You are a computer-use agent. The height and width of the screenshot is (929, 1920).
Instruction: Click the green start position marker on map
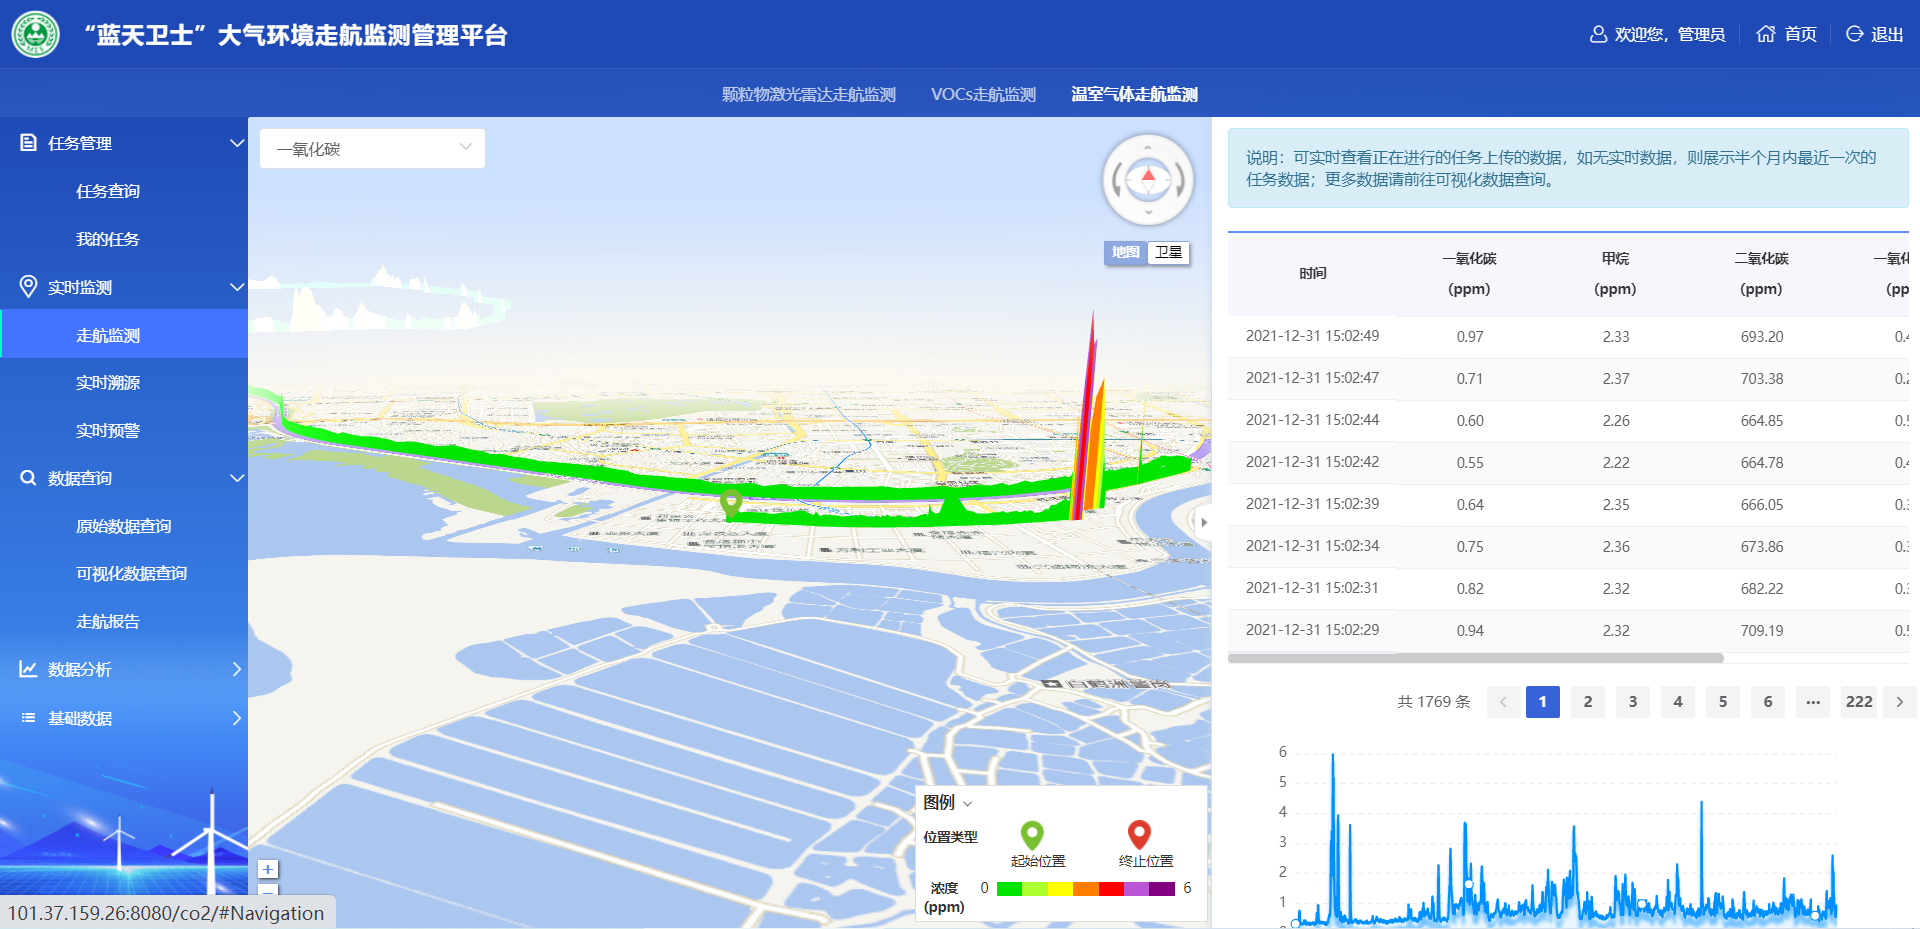coord(731,502)
